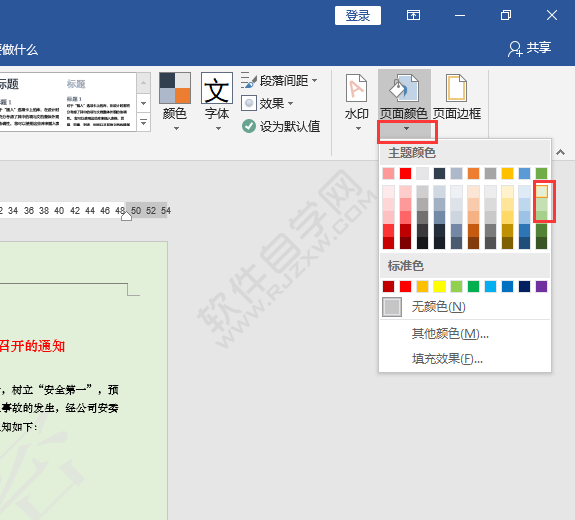The height and width of the screenshot is (520, 575).
Task: Go to next row in style gallery
Action: (x=143, y=103)
